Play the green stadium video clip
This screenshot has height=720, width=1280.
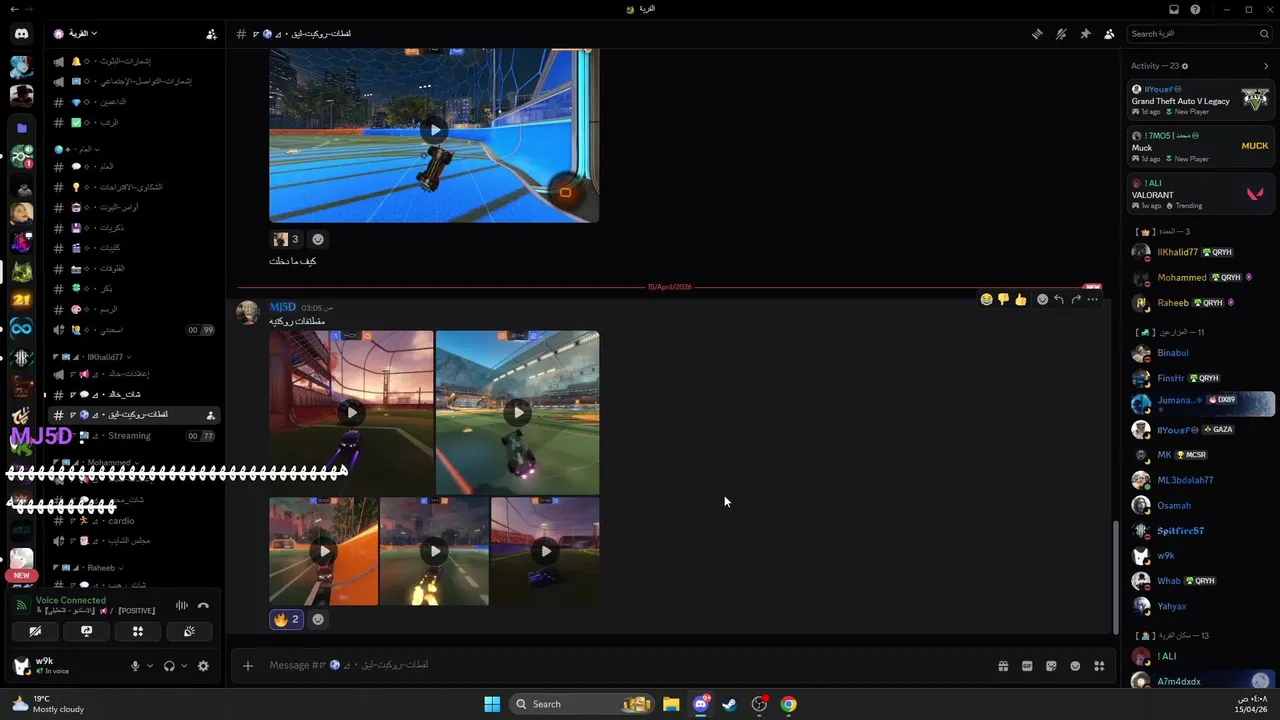517,412
